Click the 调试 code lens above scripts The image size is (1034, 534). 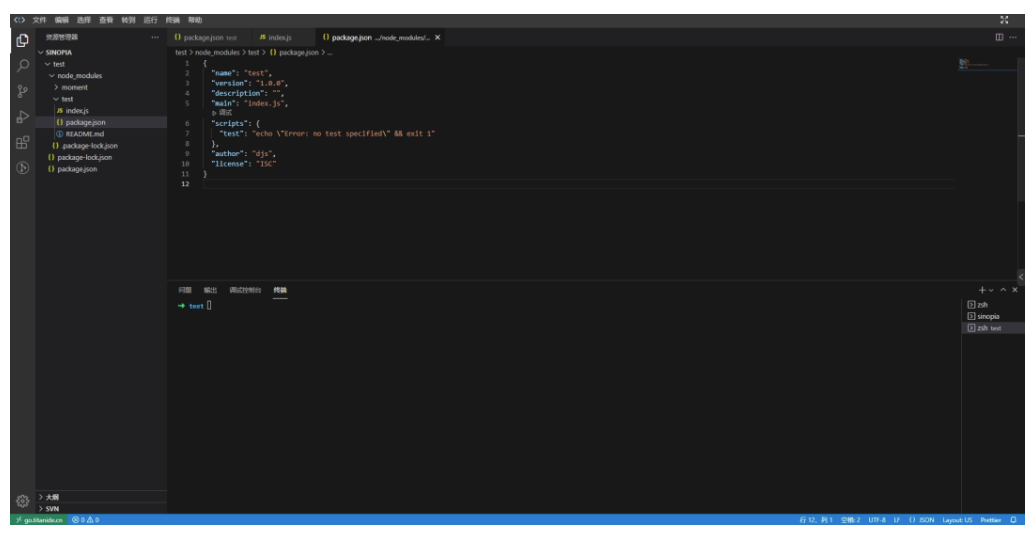224,112
